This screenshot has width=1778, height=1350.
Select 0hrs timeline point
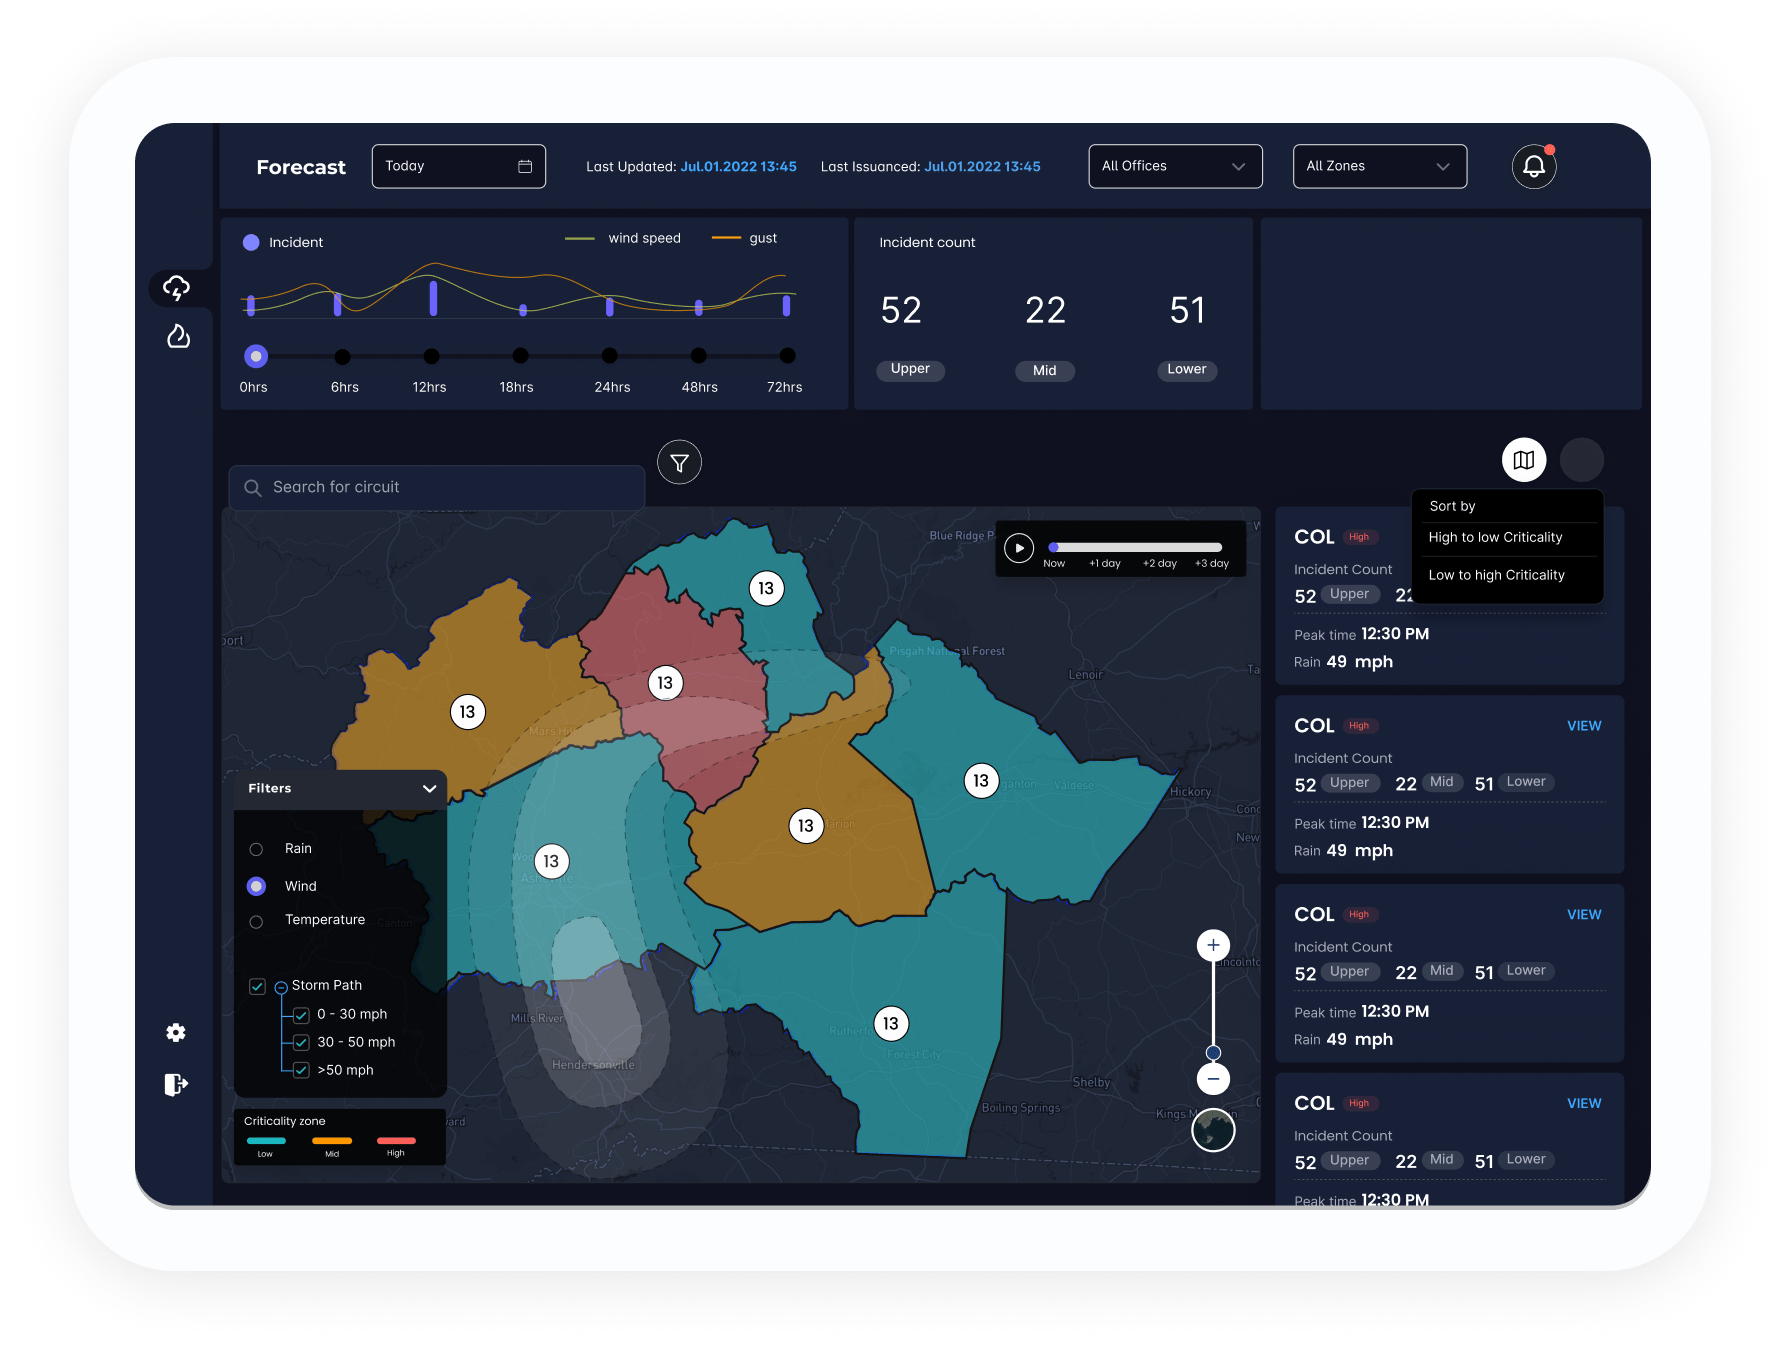point(256,356)
